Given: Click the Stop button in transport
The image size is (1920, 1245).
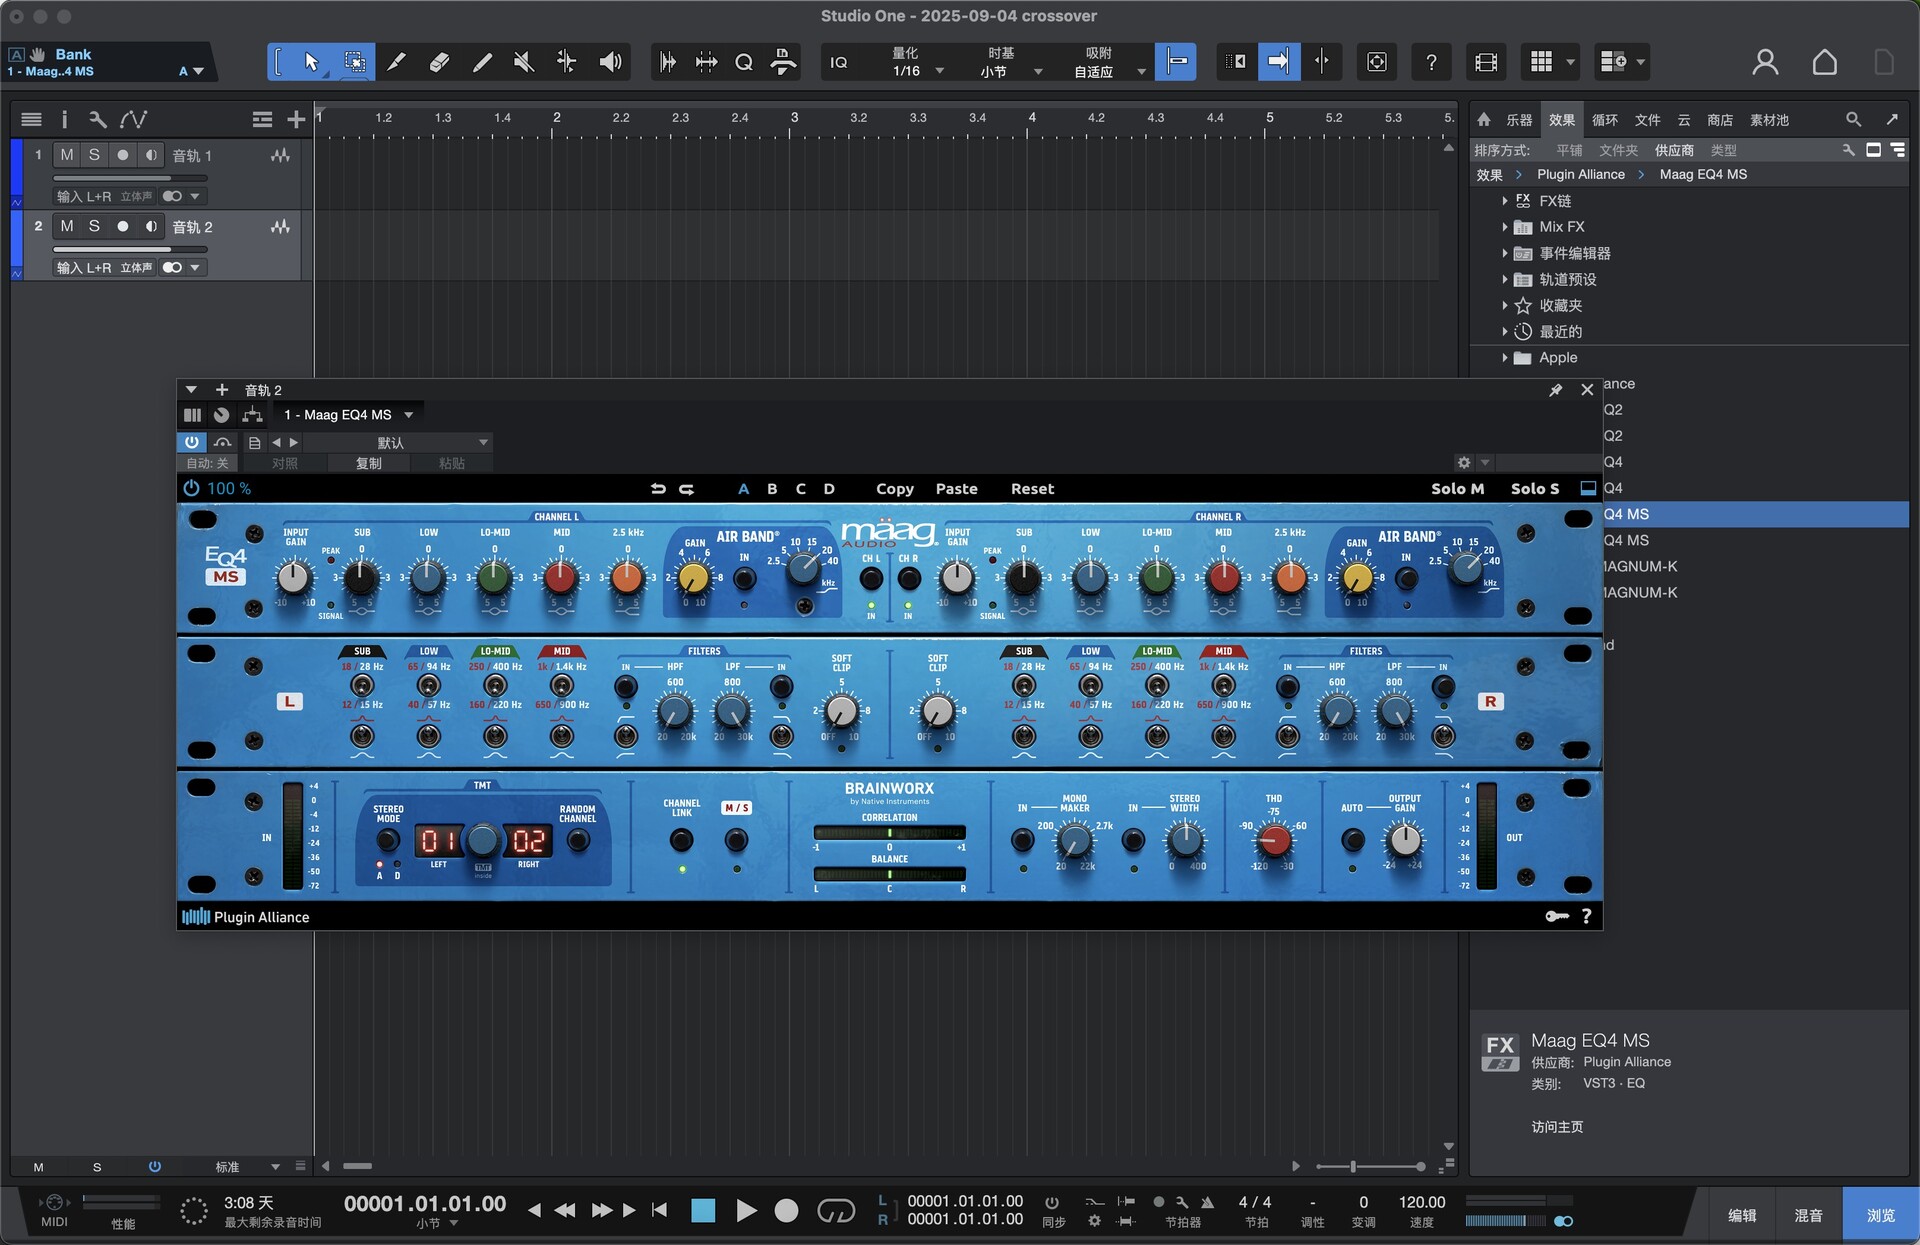Looking at the screenshot, I should (703, 1211).
